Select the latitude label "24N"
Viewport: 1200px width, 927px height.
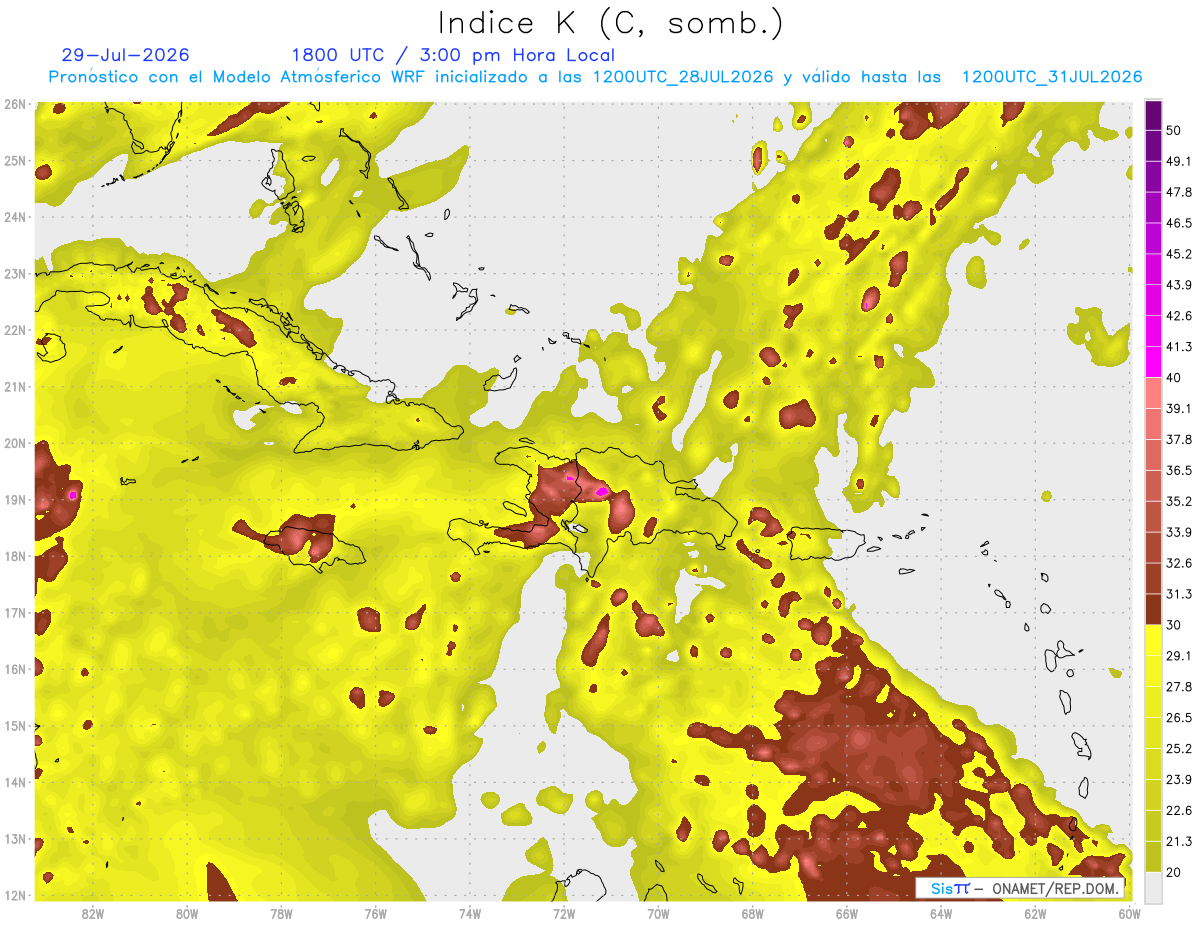15,217
